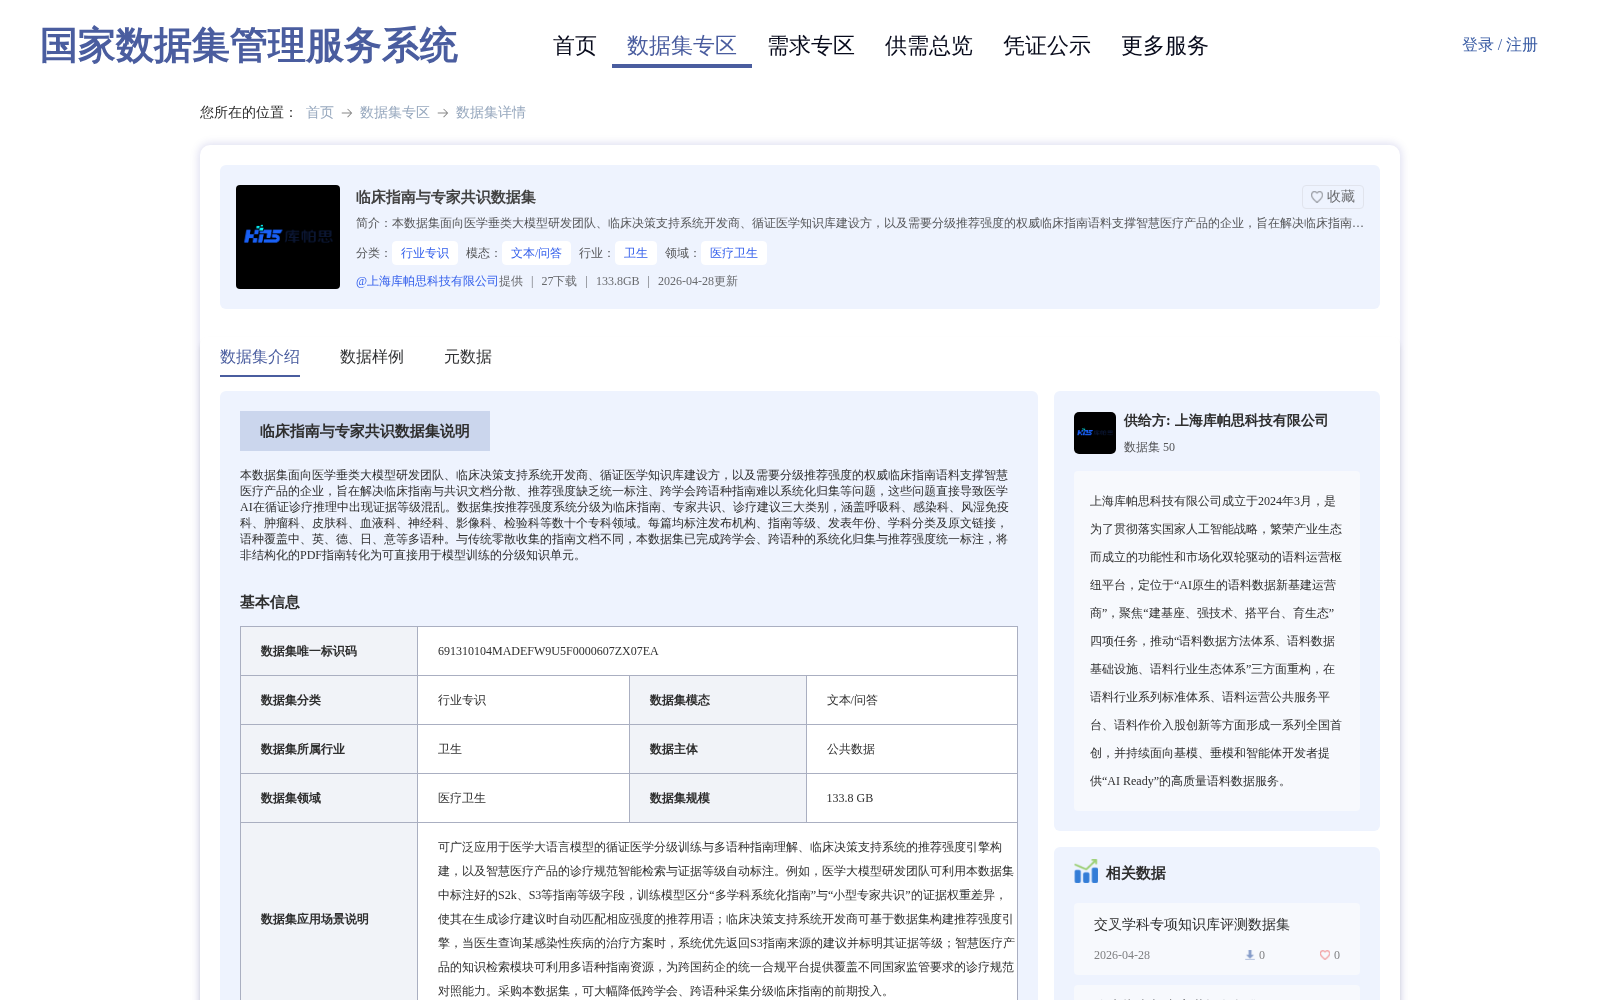Screen dimensions: 1600x1000
Task: Click the dataset title 临床指南与专家共识数据集
Action: (446, 197)
